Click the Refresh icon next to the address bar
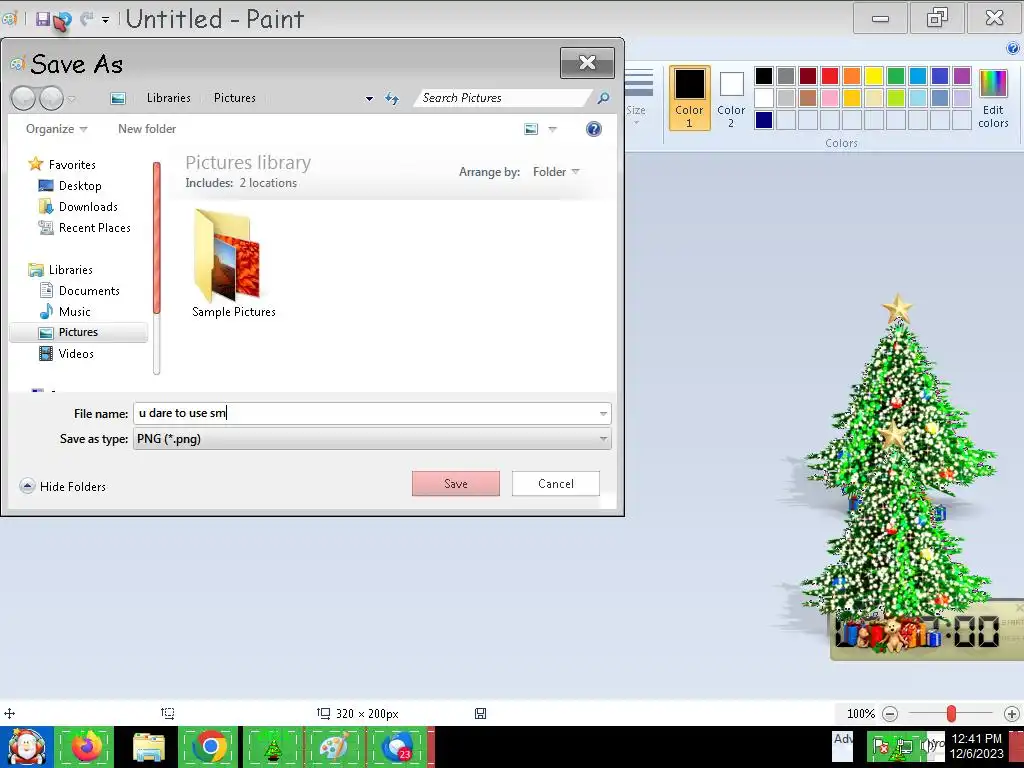 [392, 99]
